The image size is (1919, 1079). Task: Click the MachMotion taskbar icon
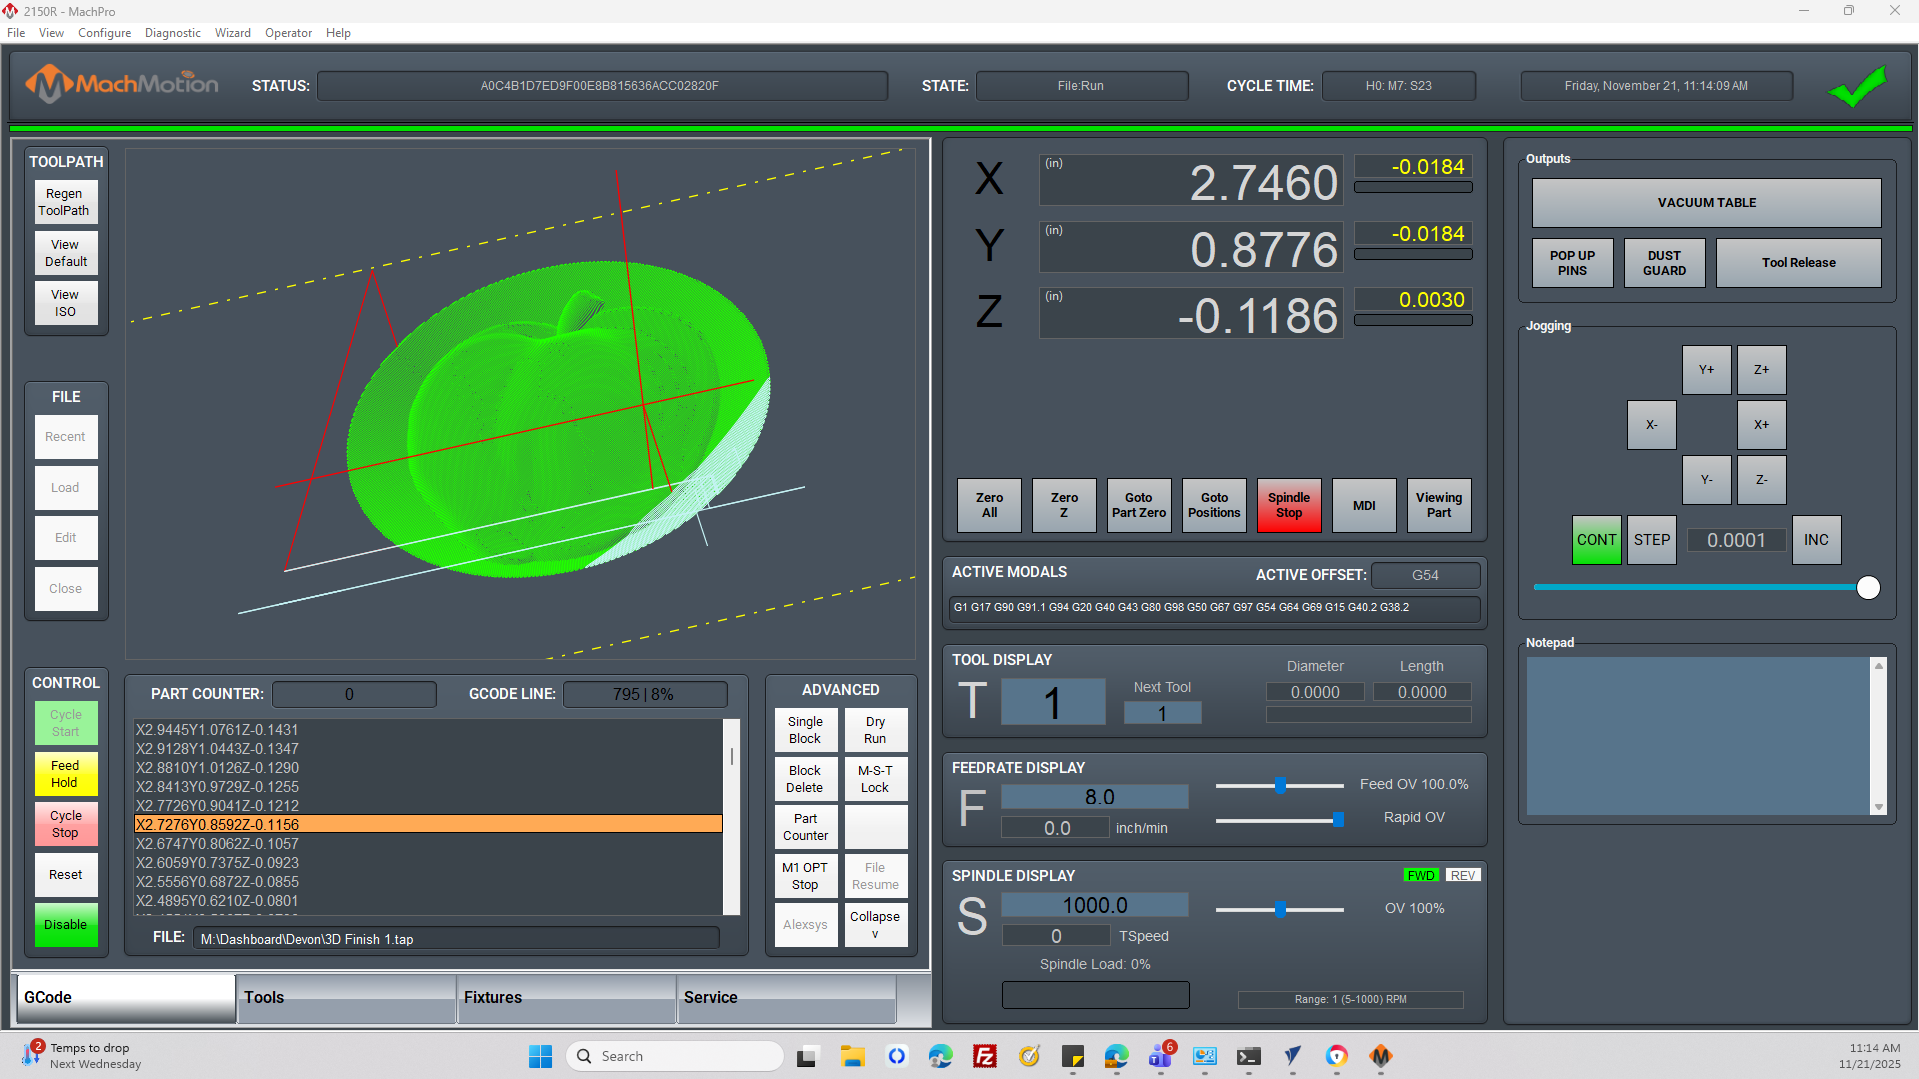point(1381,1056)
